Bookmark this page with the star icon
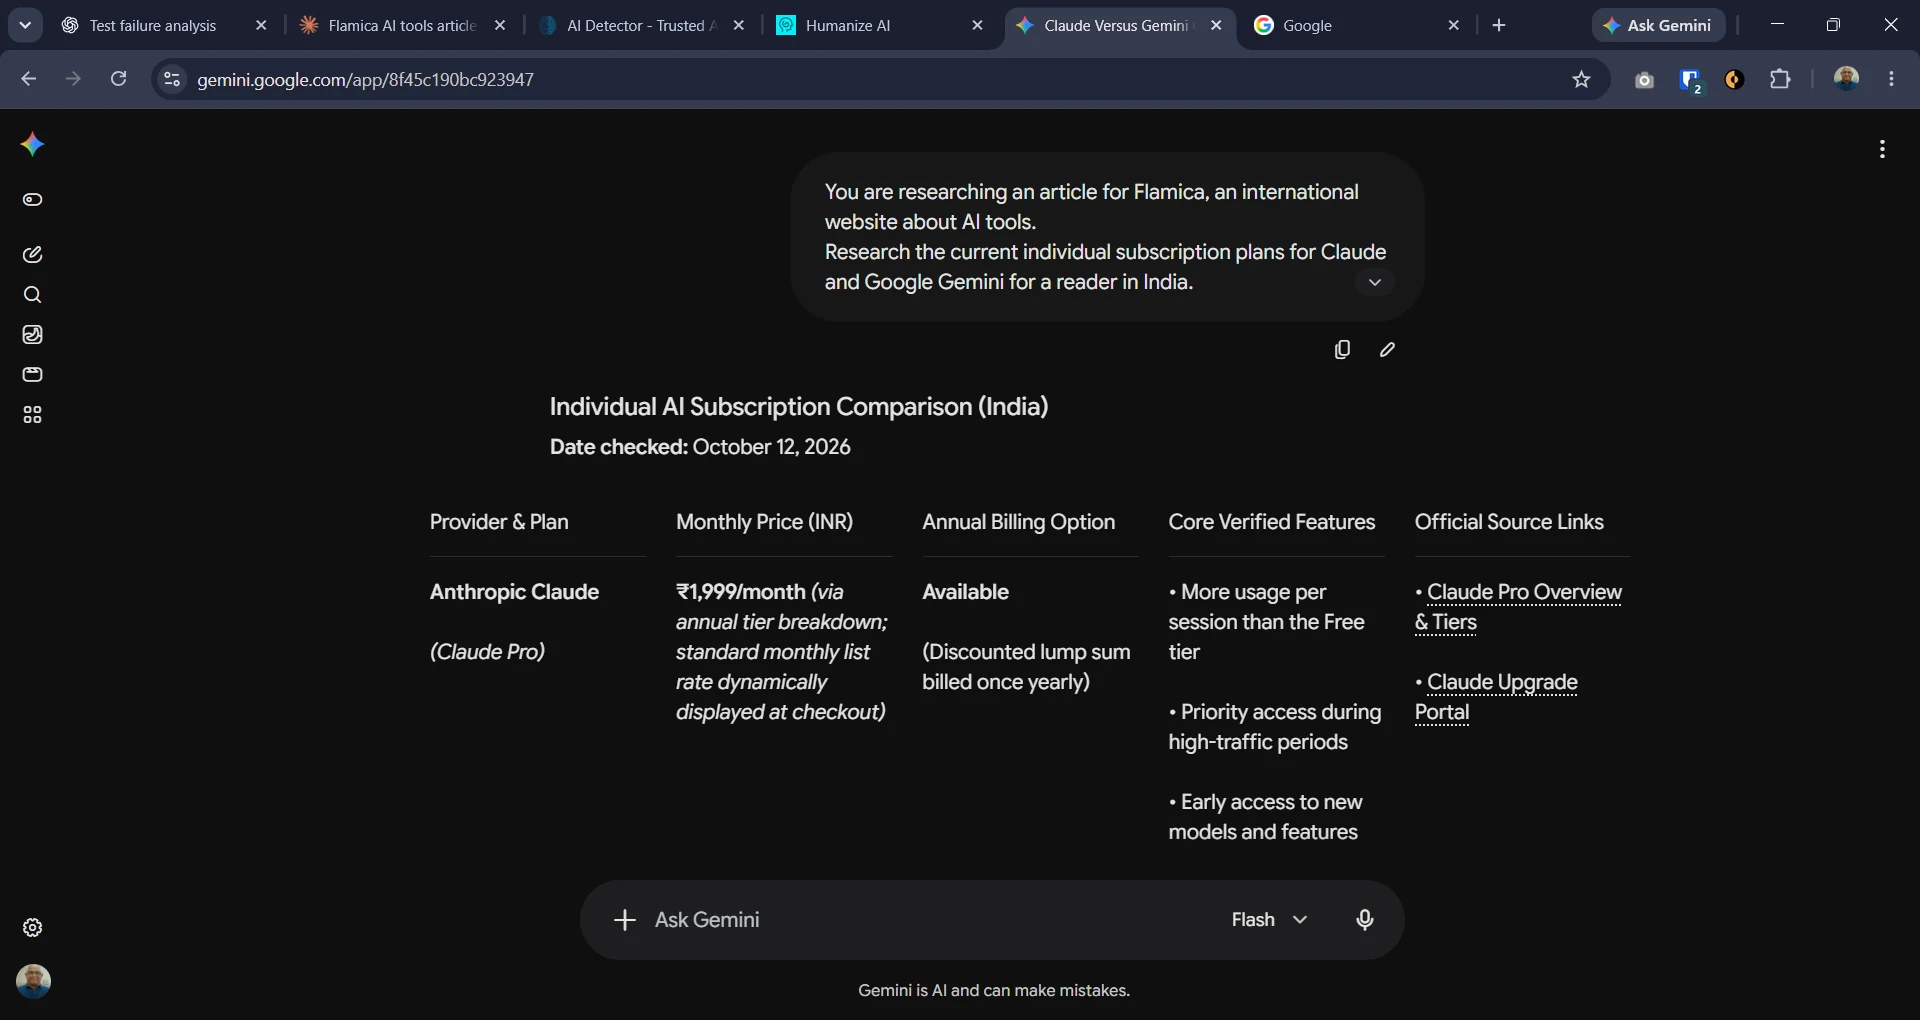 pyautogui.click(x=1581, y=79)
